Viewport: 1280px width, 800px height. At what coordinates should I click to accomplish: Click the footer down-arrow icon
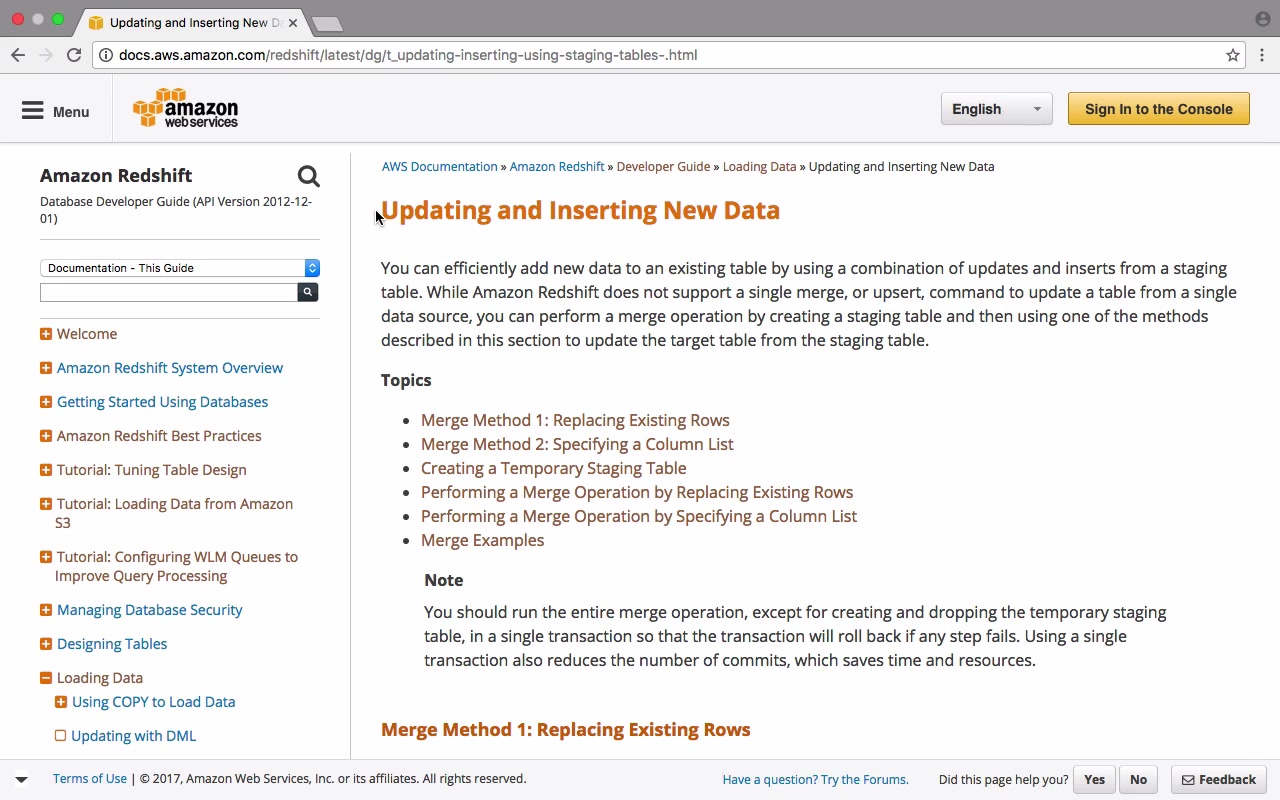(x=21, y=779)
